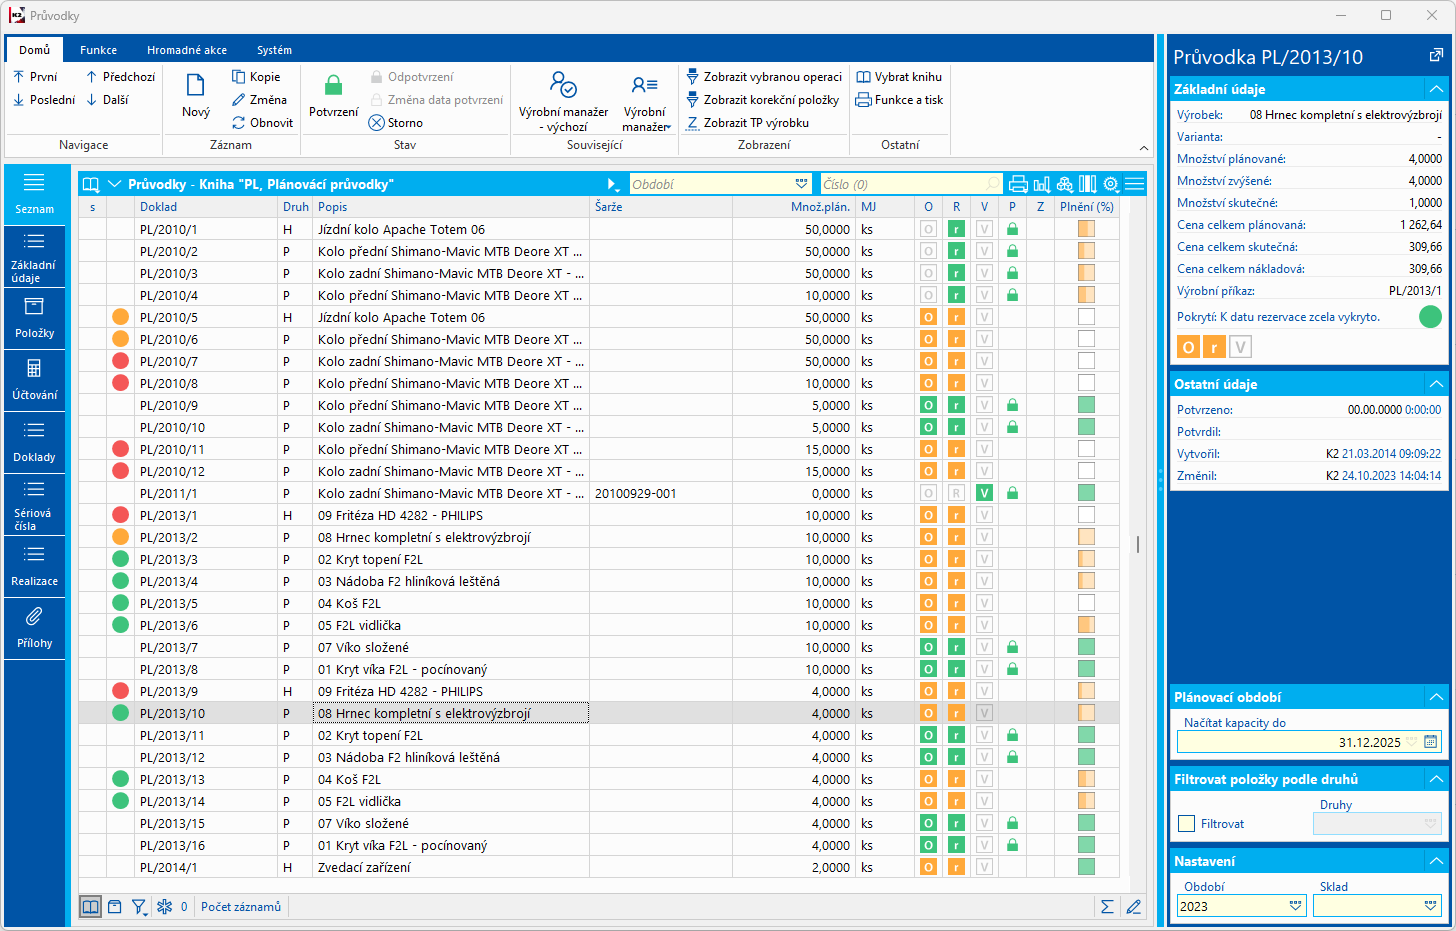Switch to the Funkce ribbon tab
This screenshot has width=1456, height=931.
coord(98,50)
